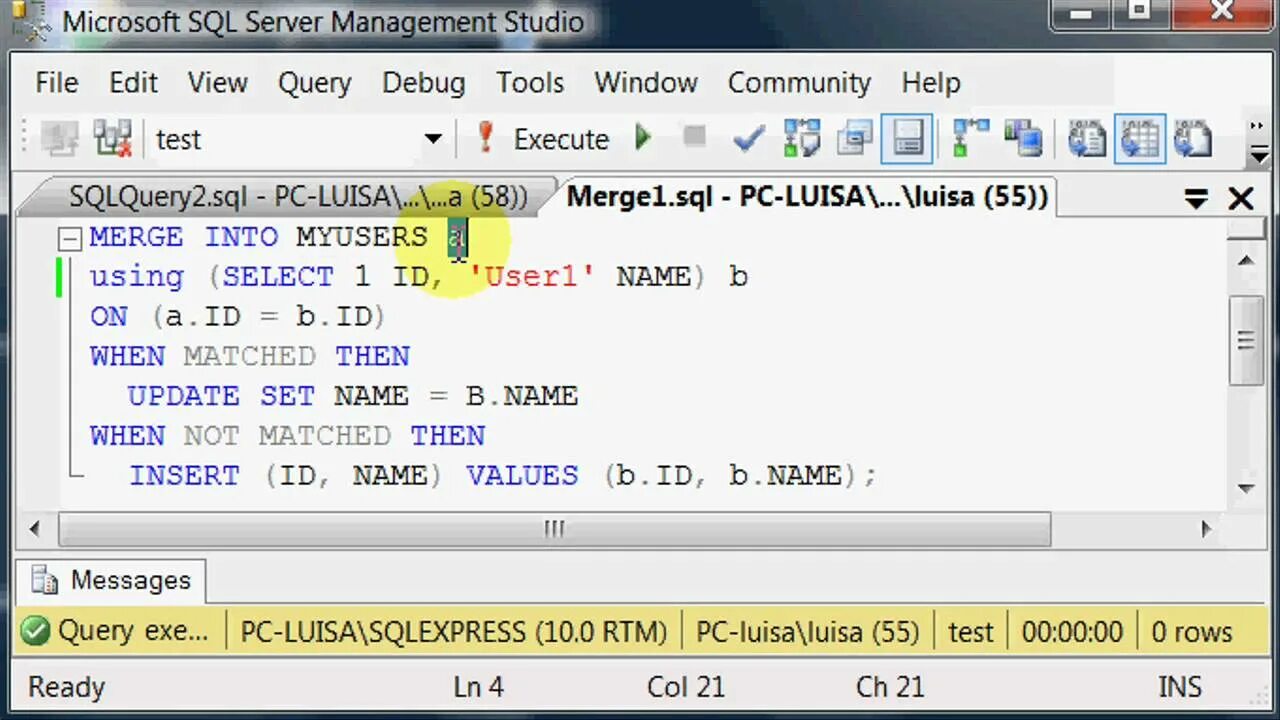Open the View menu
The image size is (1280, 720).
(217, 83)
